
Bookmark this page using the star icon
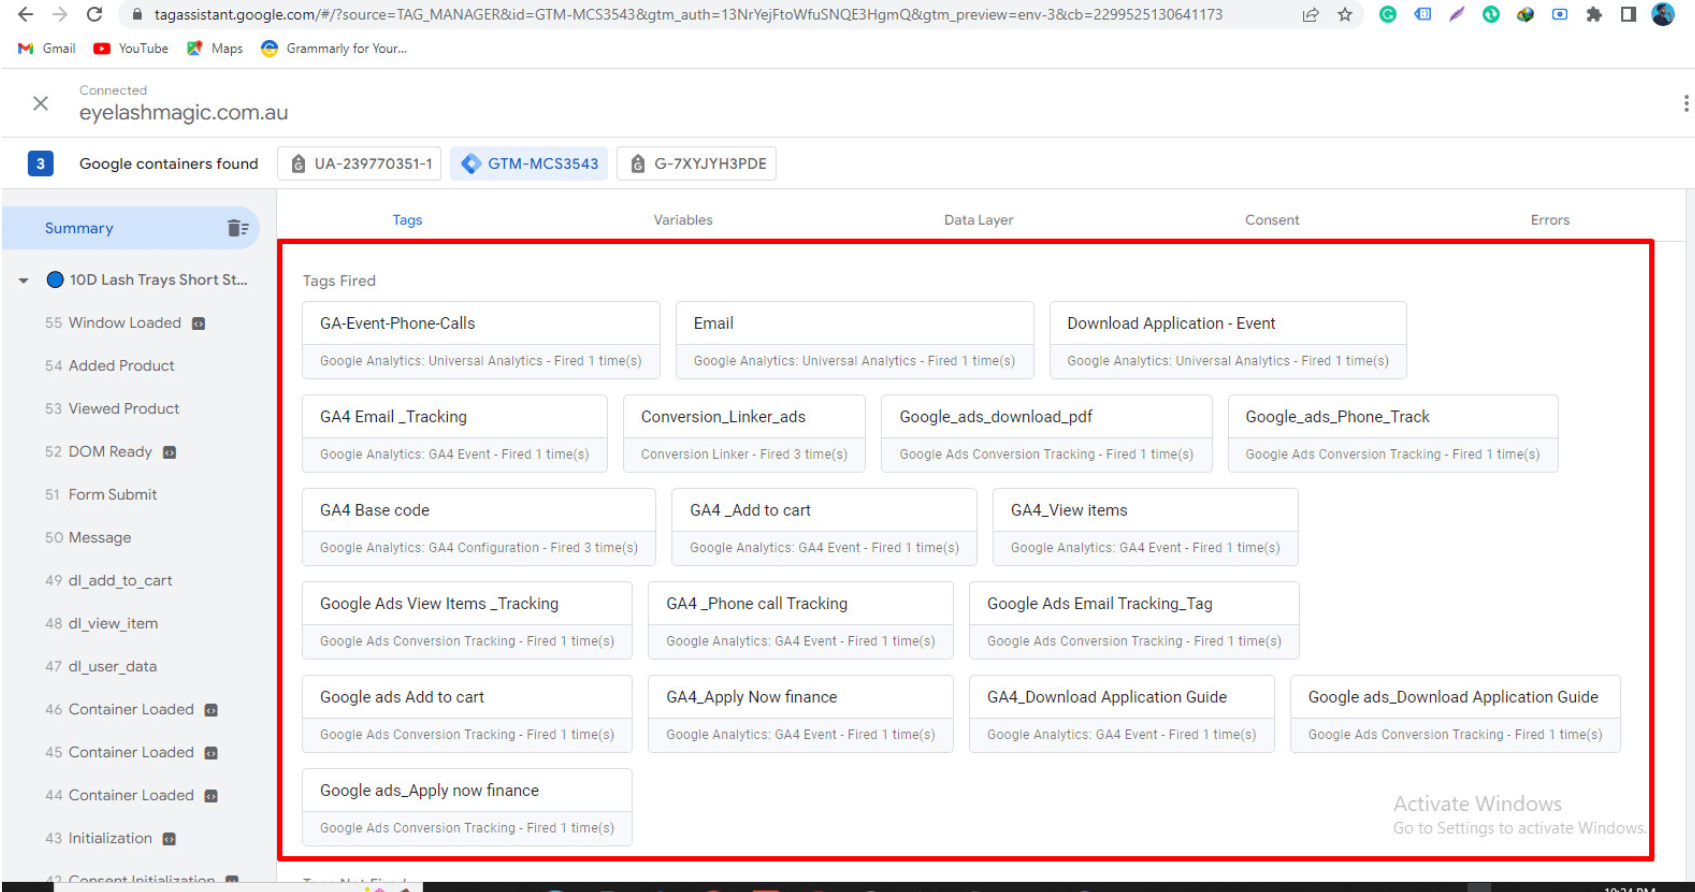click(x=1345, y=15)
